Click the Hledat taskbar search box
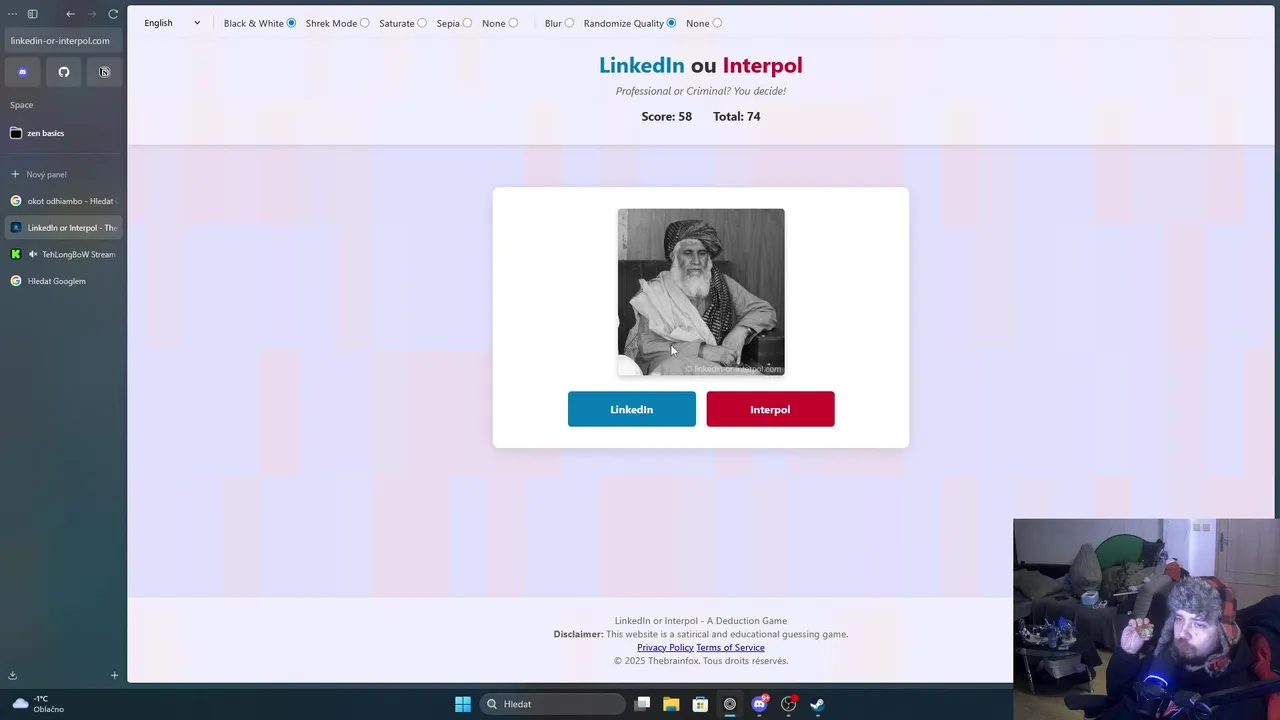 (x=553, y=704)
